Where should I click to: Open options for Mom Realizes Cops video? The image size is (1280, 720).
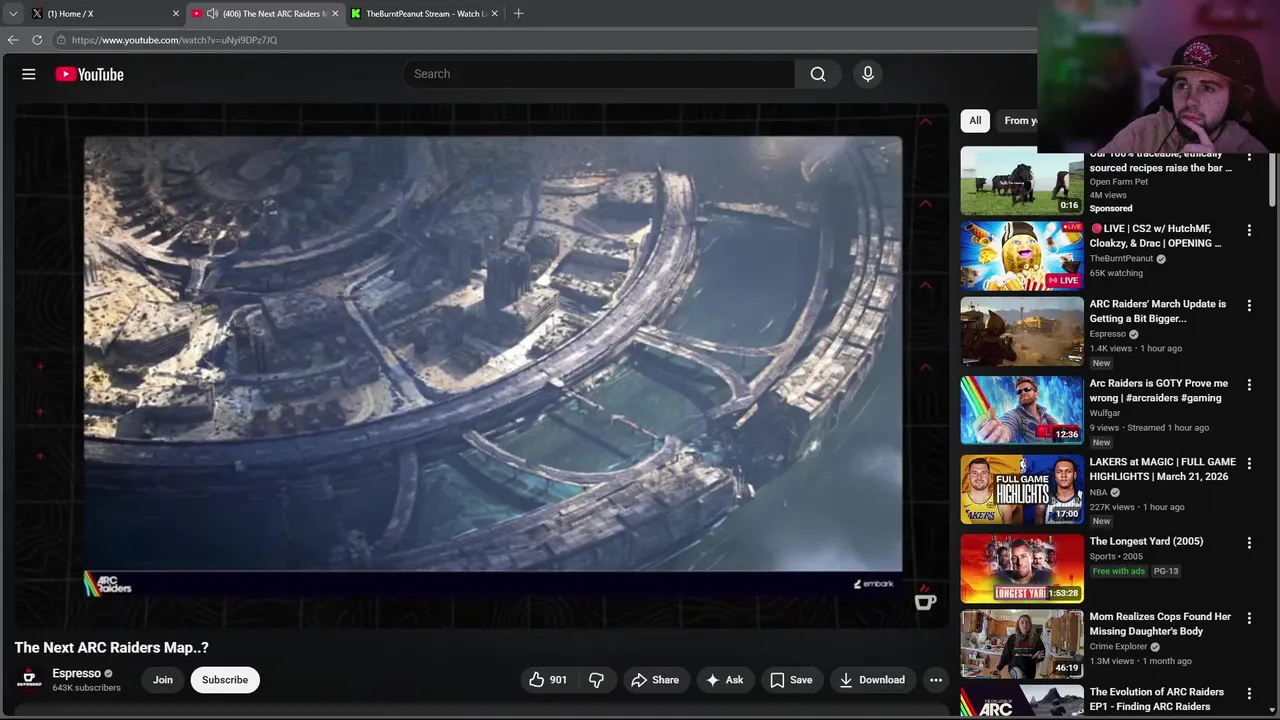[x=1249, y=618]
